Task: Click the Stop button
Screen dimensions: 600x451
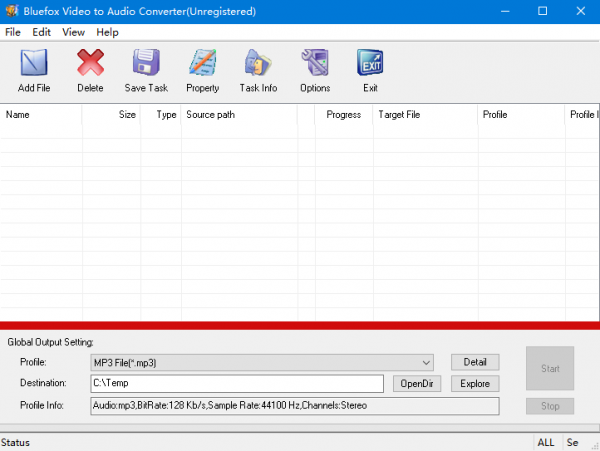Action: (x=550, y=406)
